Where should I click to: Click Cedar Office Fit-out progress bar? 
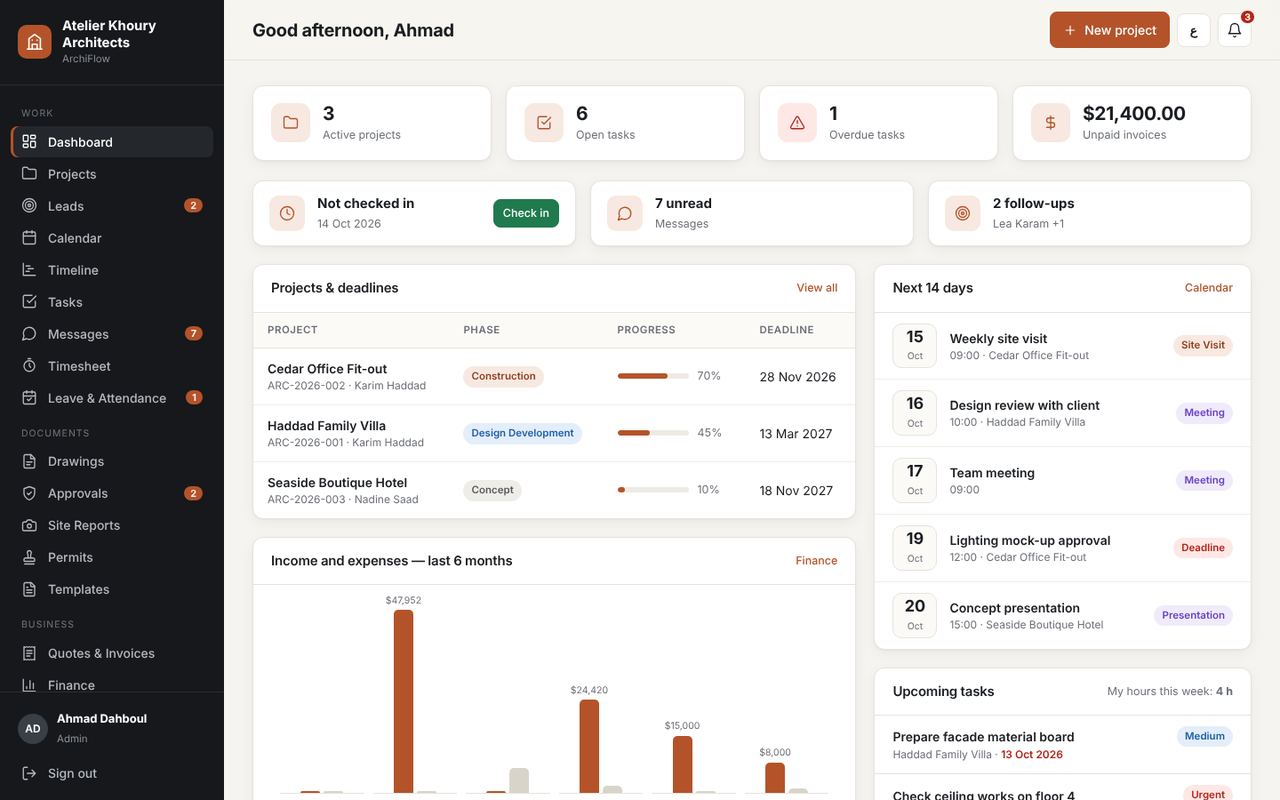(x=653, y=376)
